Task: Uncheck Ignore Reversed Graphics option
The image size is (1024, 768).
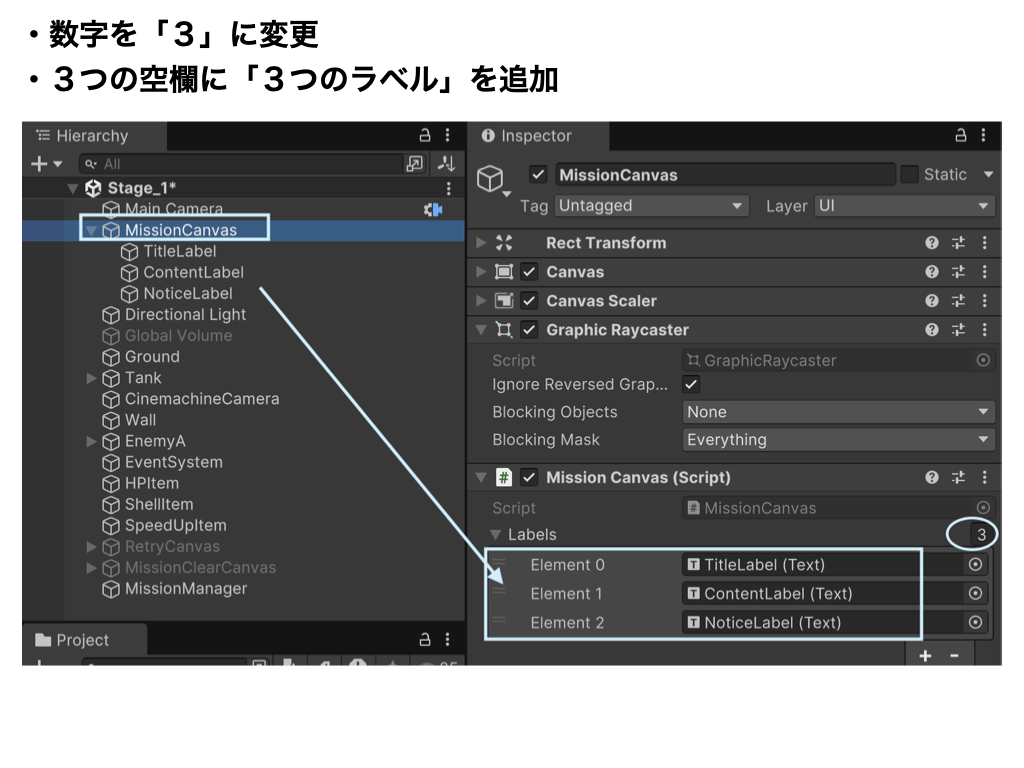Action: pos(691,384)
